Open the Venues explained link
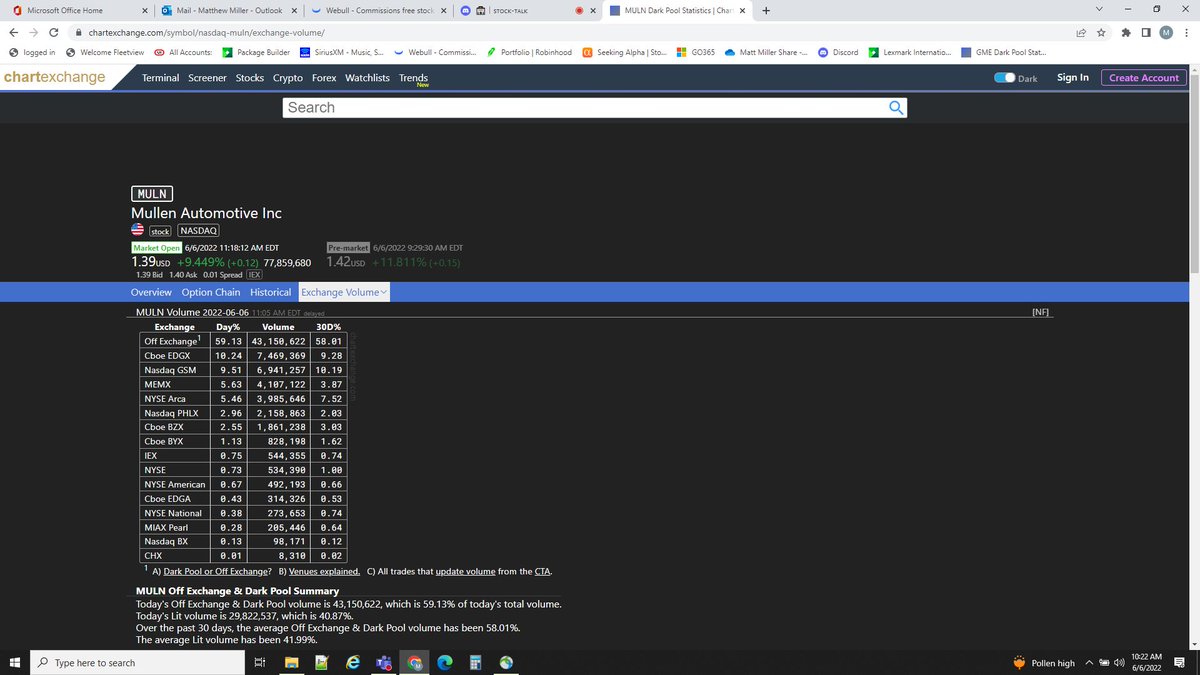This screenshot has height=675, width=1200. 325,571
